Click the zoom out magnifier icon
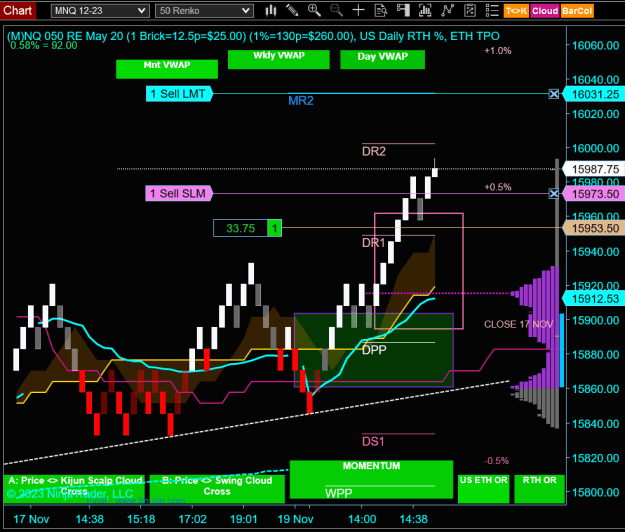The width and height of the screenshot is (625, 532). [x=336, y=11]
